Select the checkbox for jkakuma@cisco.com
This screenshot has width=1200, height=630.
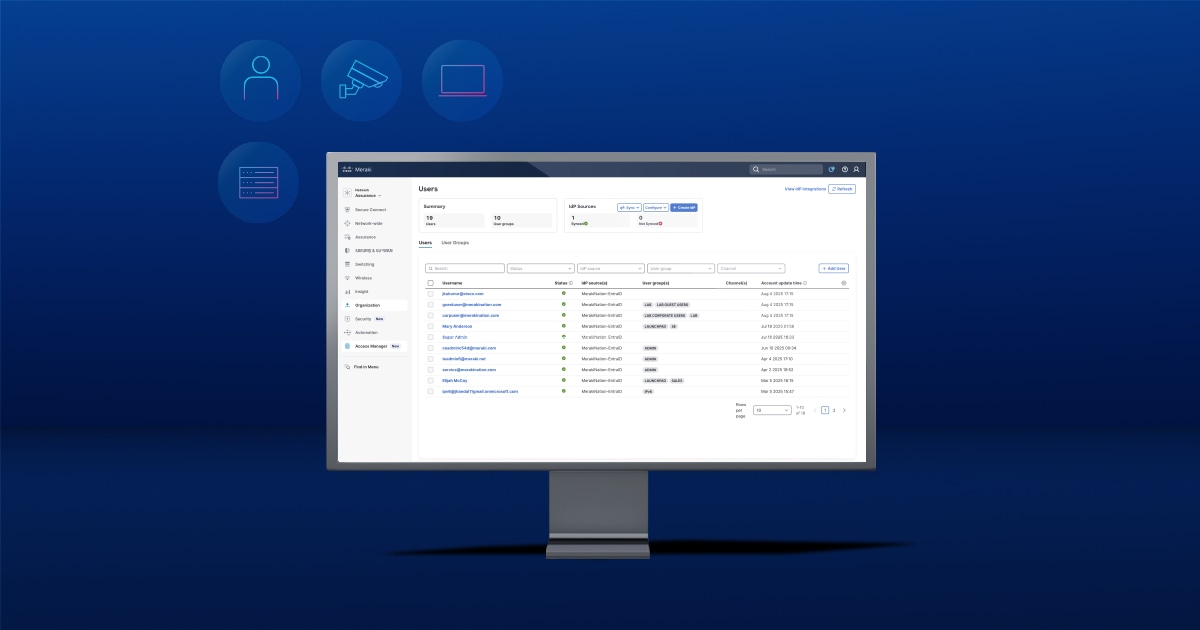(x=429, y=293)
